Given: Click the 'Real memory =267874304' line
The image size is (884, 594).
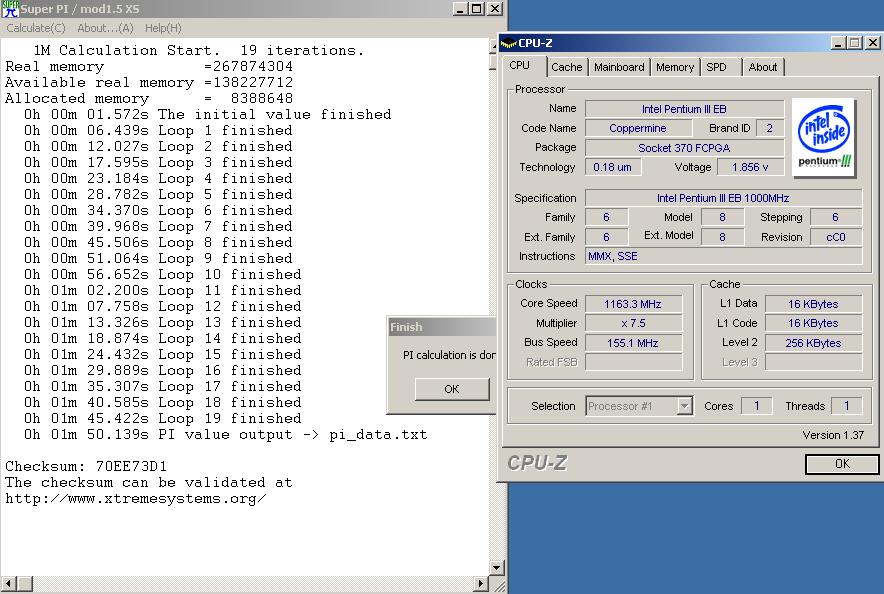Looking at the screenshot, I should coord(149,67).
